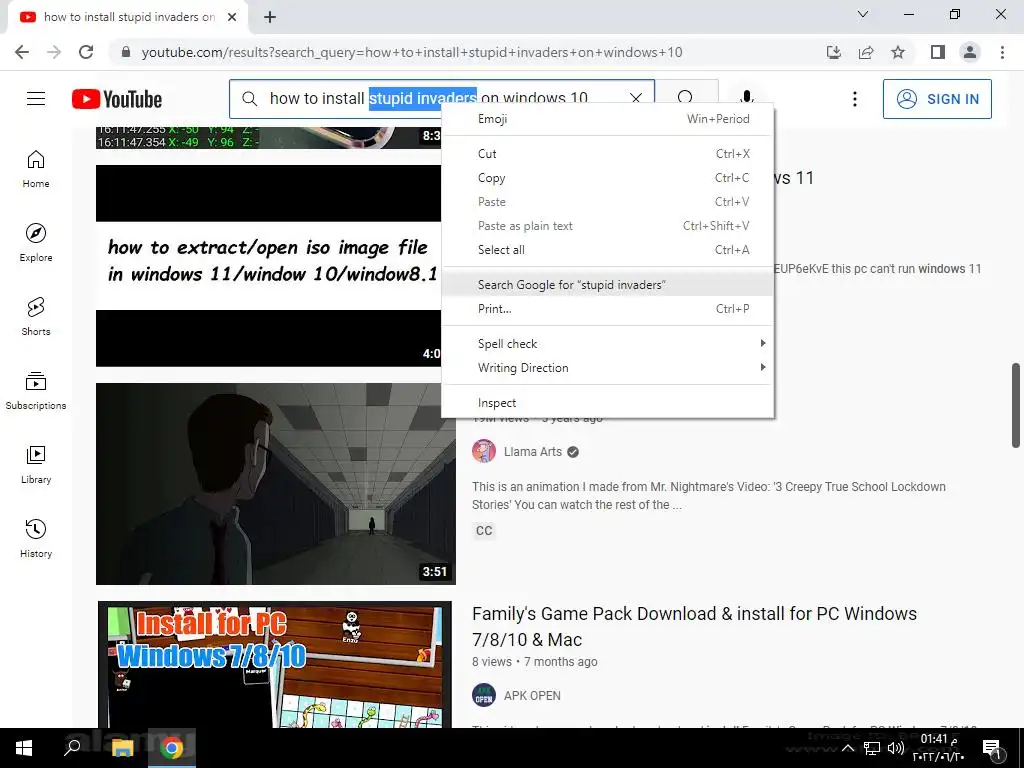Search Google for "stupid invaders"

click(x=608, y=285)
